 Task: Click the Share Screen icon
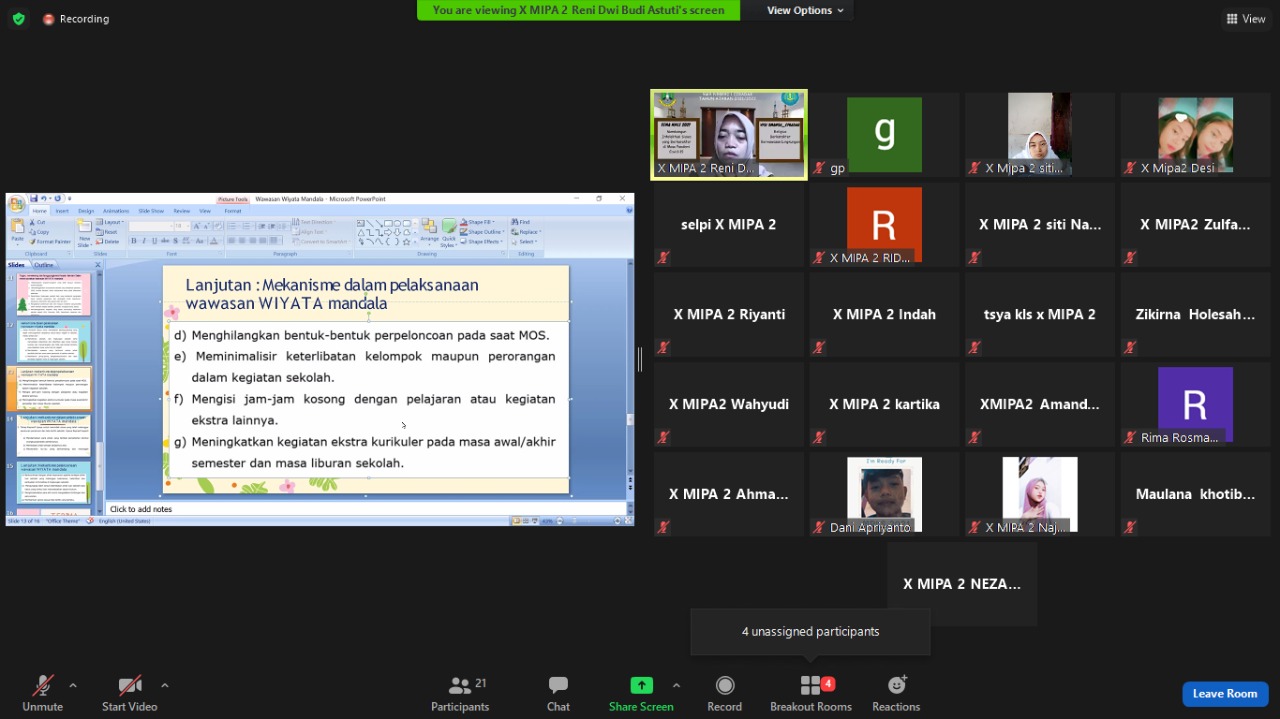pyautogui.click(x=641, y=686)
